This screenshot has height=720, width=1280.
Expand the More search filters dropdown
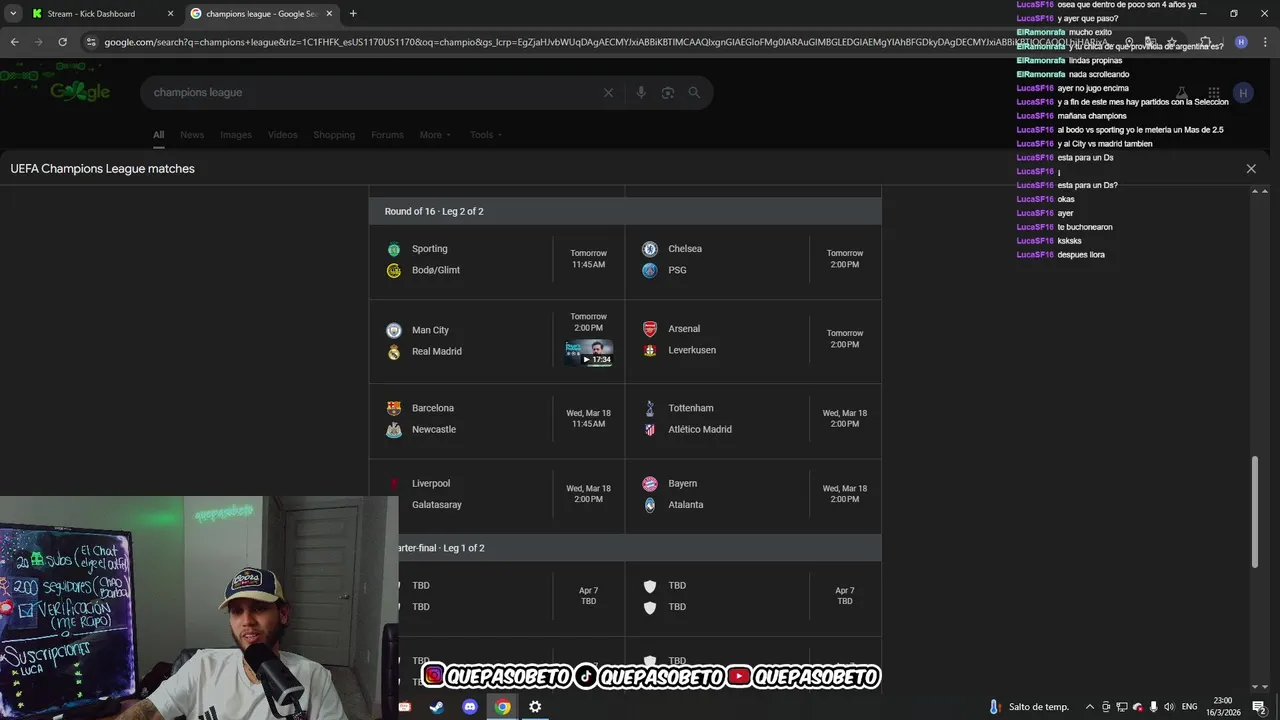[435, 135]
